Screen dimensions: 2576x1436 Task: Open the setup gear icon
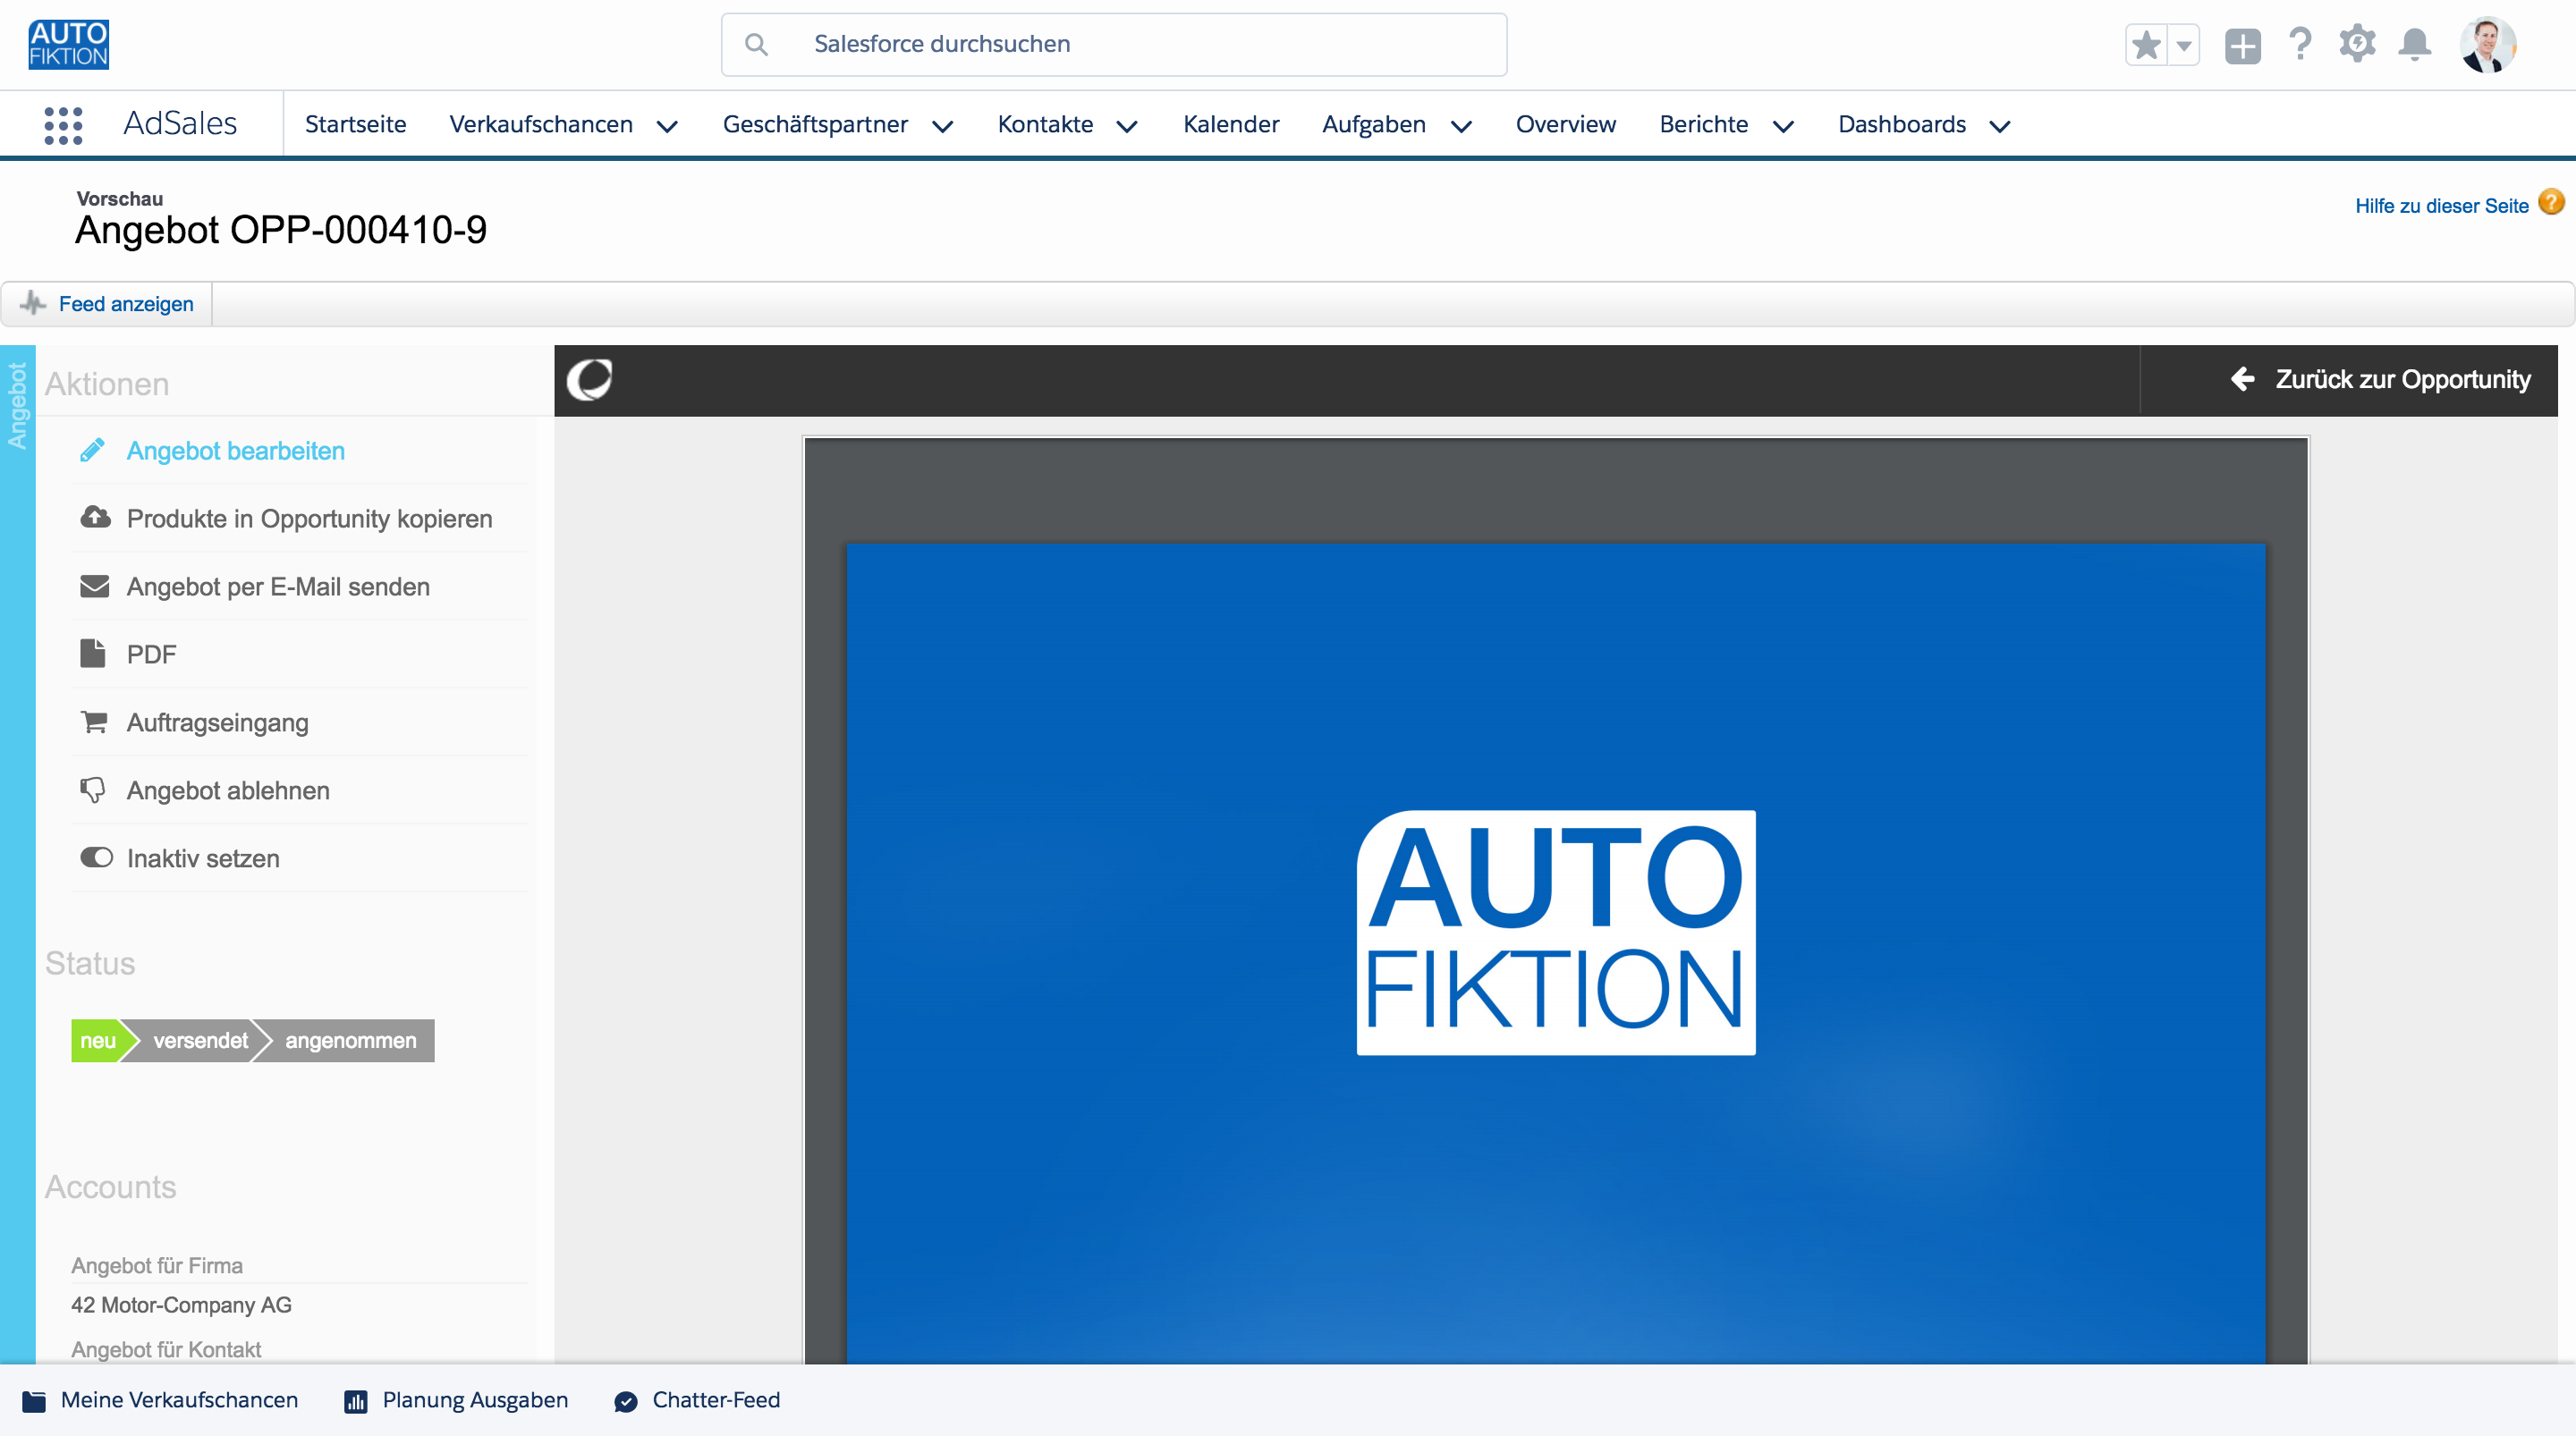pos(2357,45)
